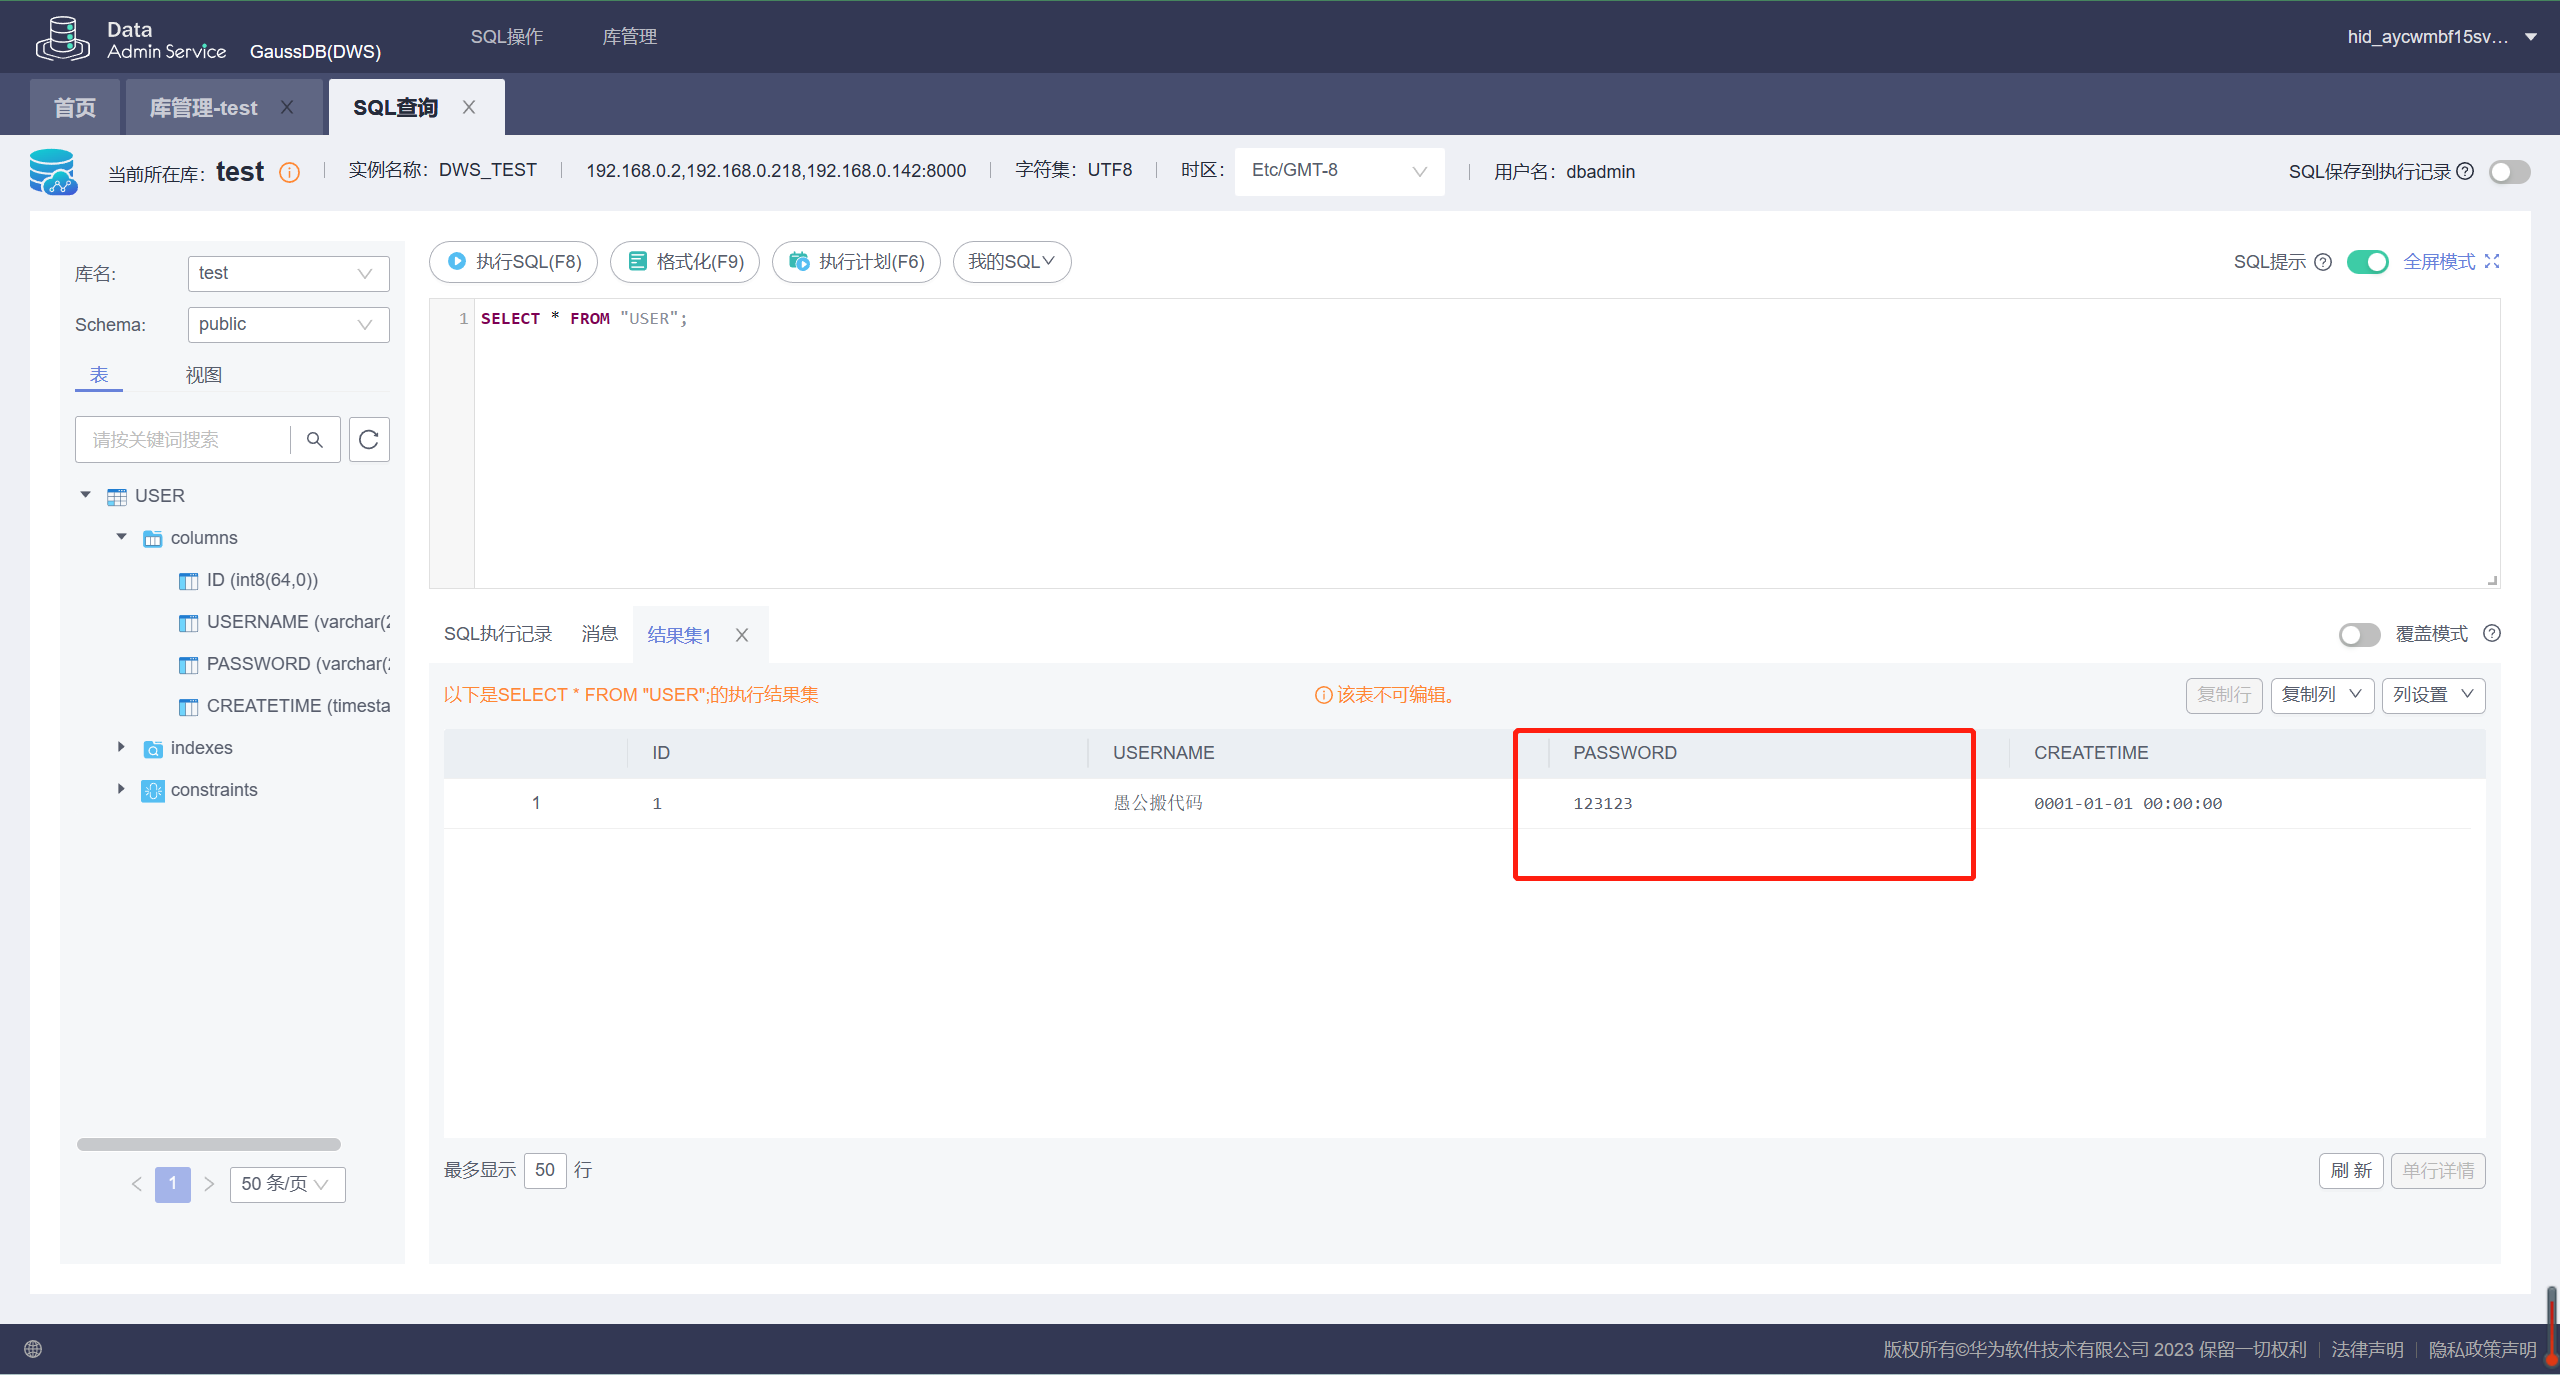Click the help icon beside SQL保存到执行记录
Screen dimensions: 2560x1375
[2466, 171]
